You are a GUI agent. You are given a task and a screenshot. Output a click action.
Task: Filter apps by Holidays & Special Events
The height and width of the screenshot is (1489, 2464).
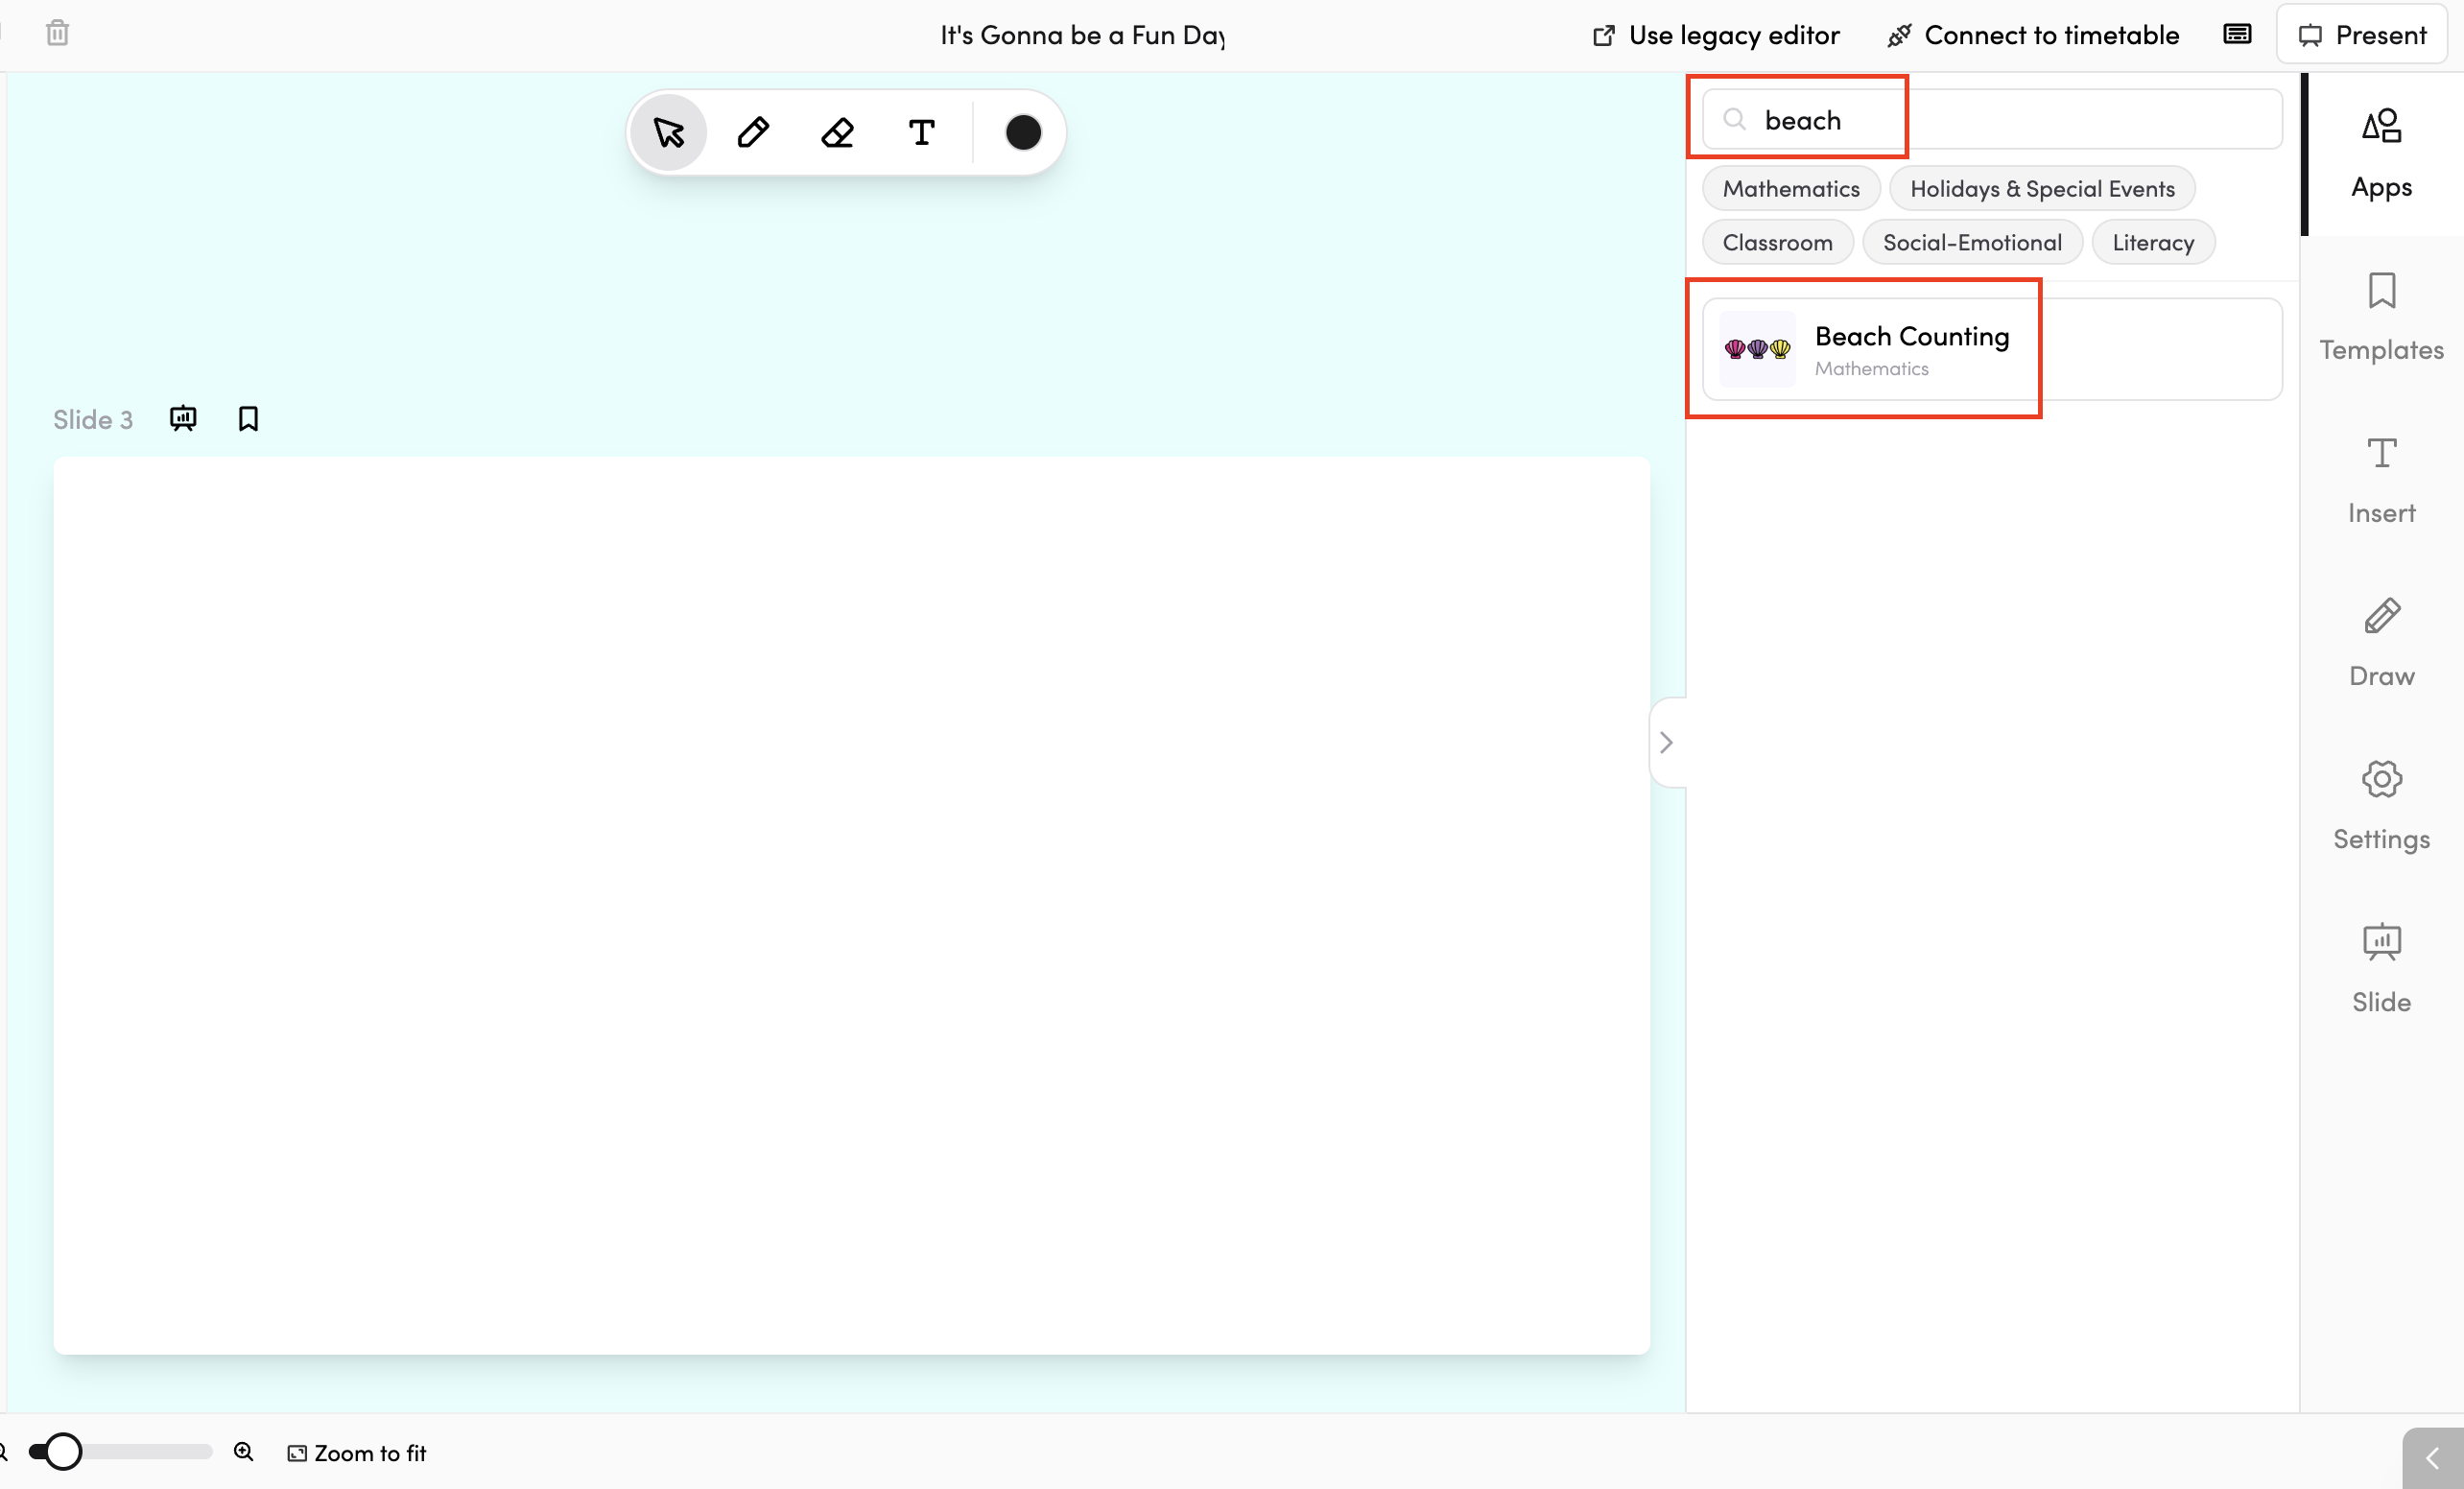(x=2042, y=189)
